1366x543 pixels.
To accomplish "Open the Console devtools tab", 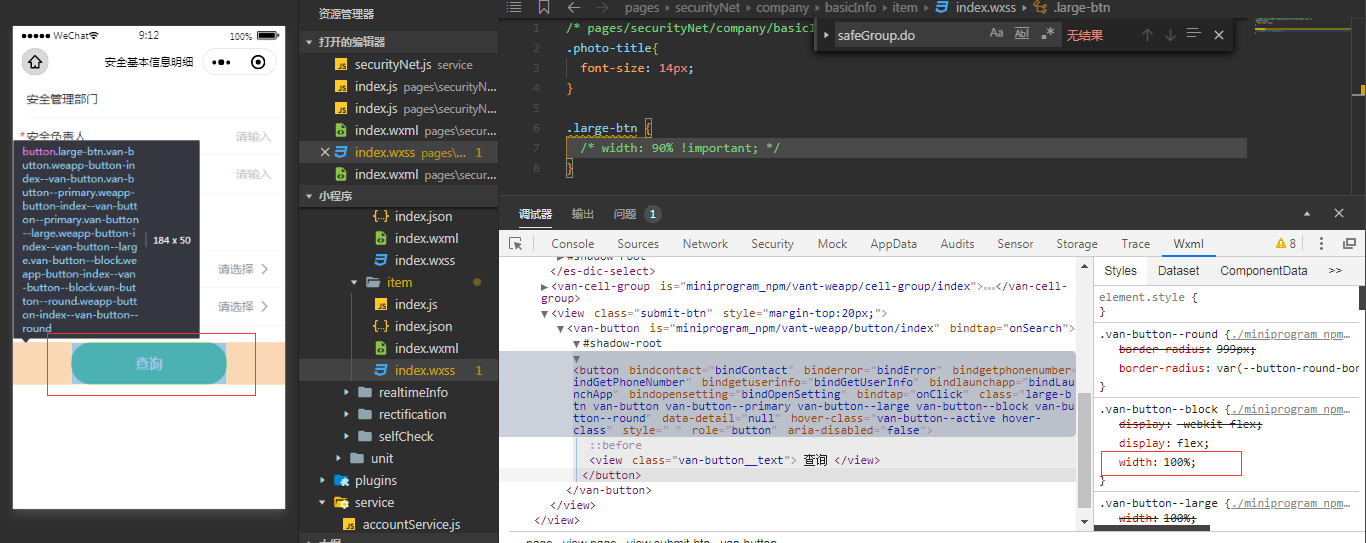I will click(573, 244).
